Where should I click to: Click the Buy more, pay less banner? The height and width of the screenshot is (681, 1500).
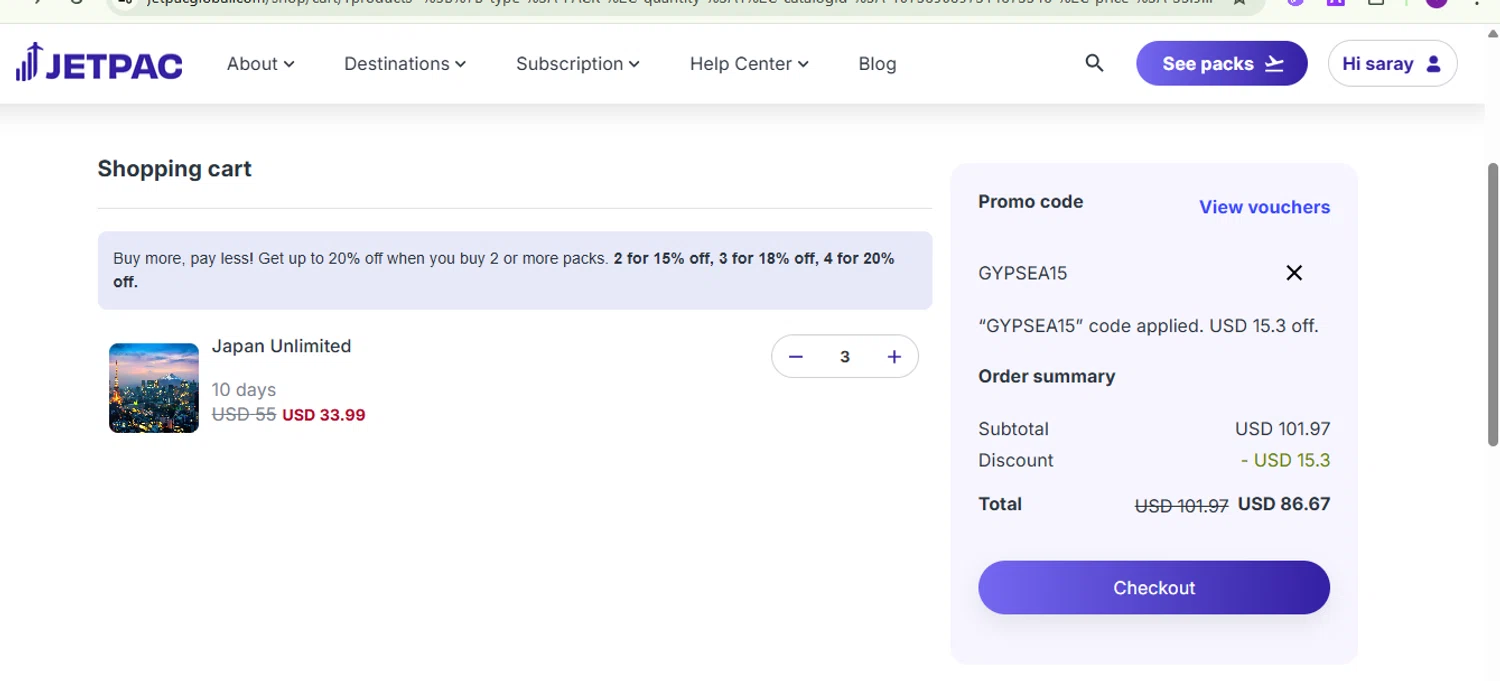click(515, 270)
